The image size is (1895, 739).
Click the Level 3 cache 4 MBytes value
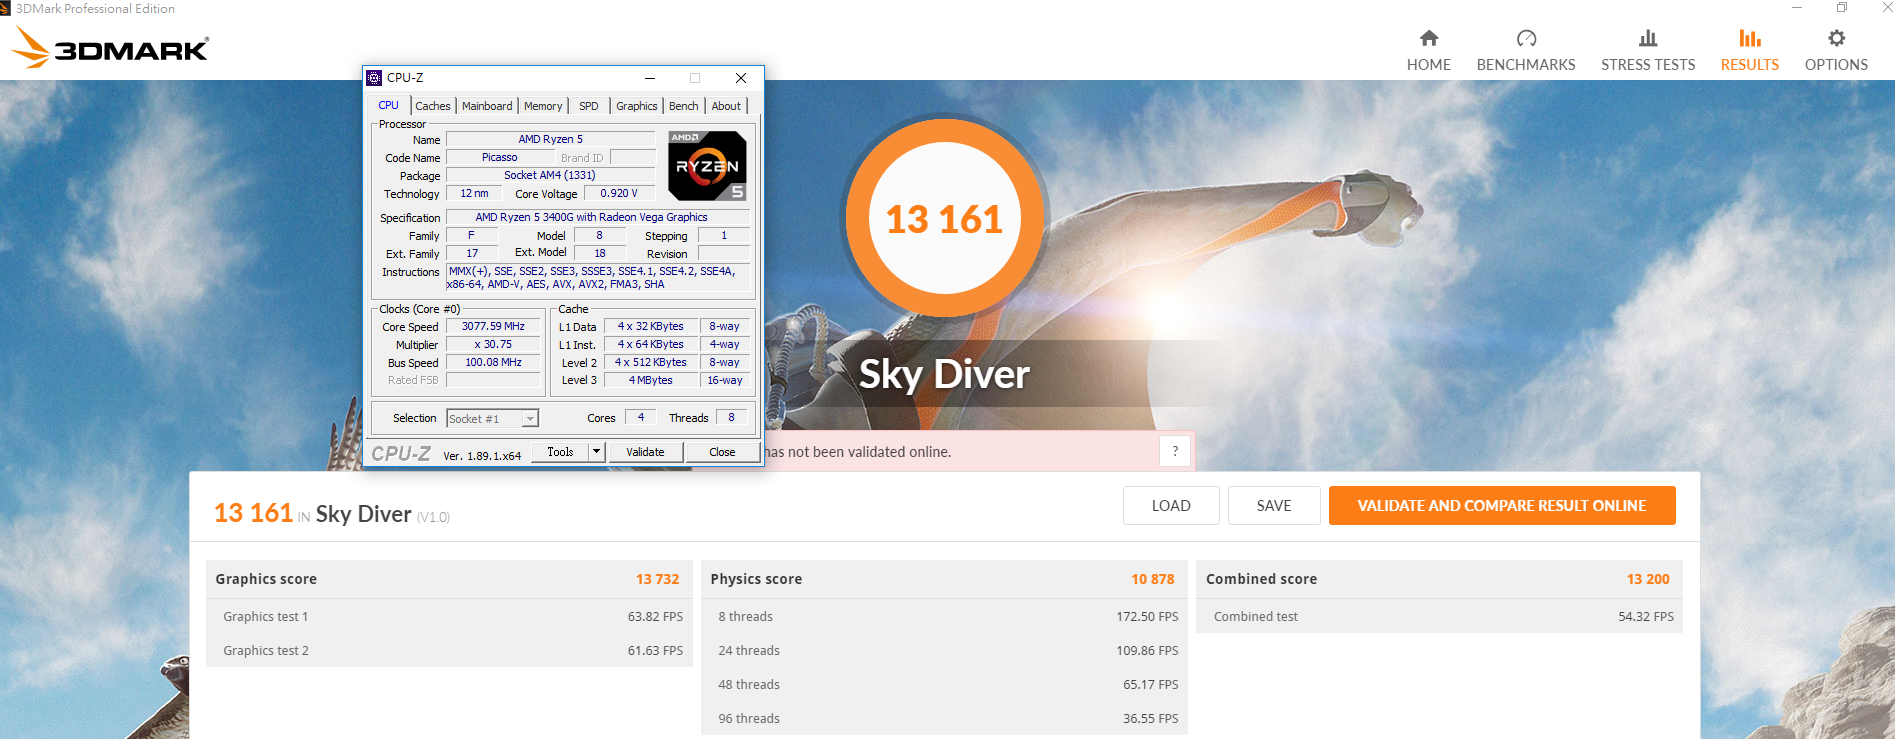[x=650, y=380]
